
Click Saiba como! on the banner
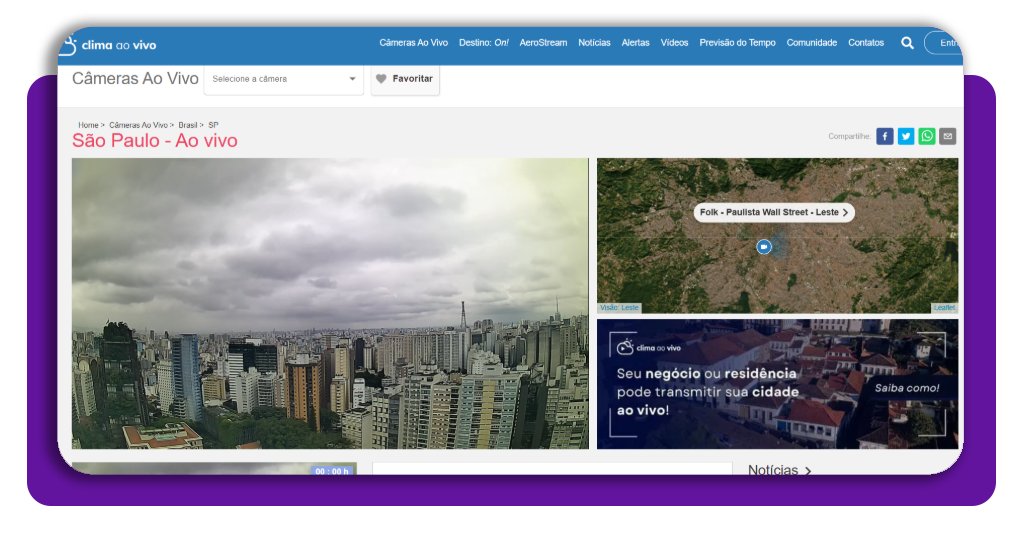coord(907,388)
